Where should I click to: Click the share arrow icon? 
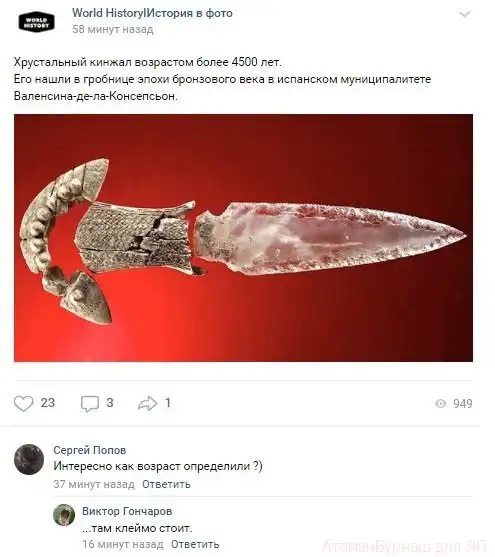tap(147, 403)
